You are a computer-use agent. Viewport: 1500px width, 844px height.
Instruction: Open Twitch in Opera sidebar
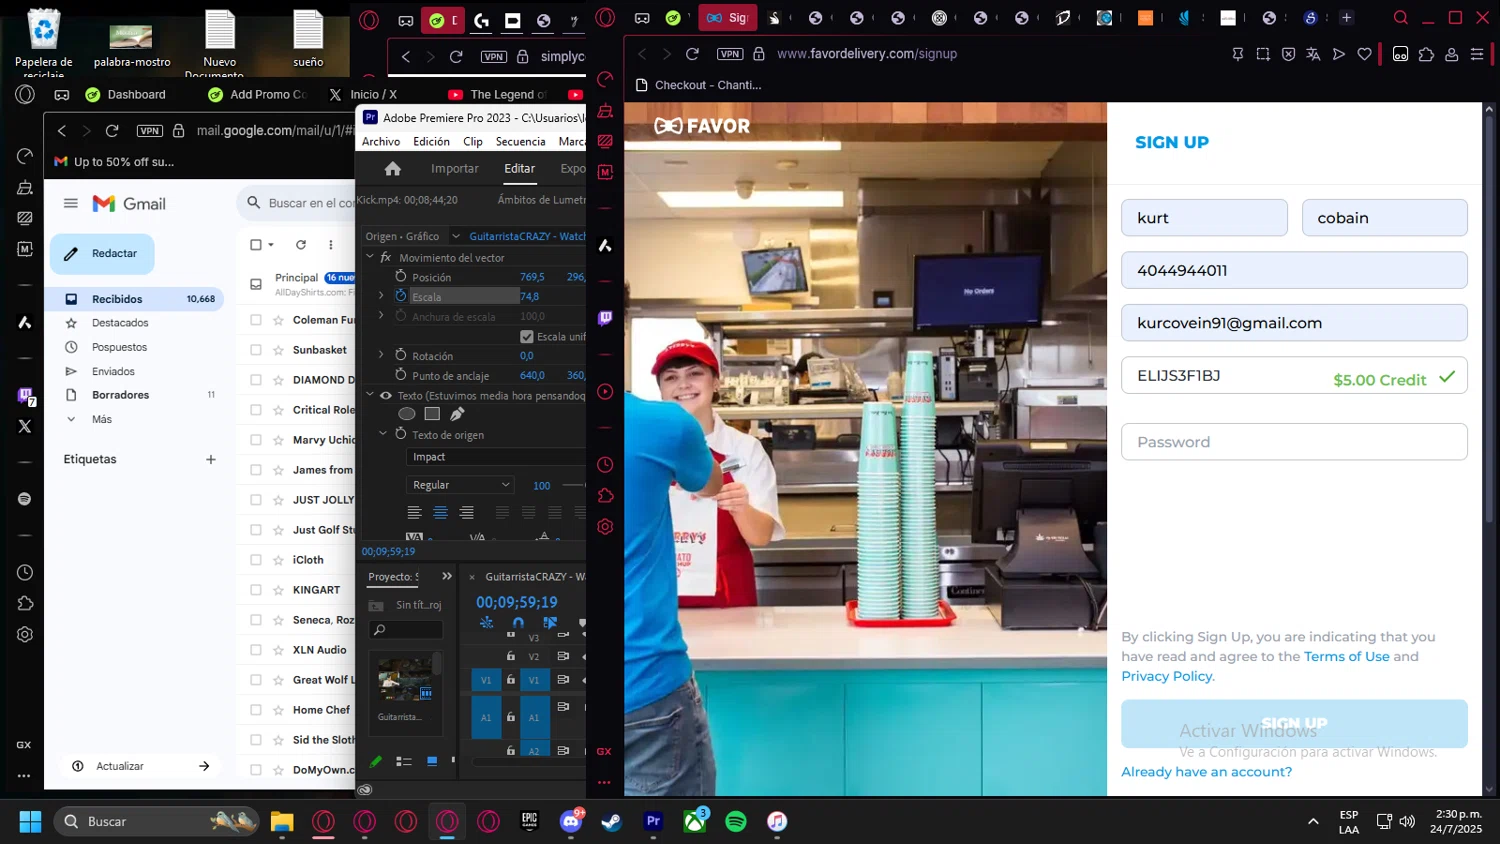point(605,318)
